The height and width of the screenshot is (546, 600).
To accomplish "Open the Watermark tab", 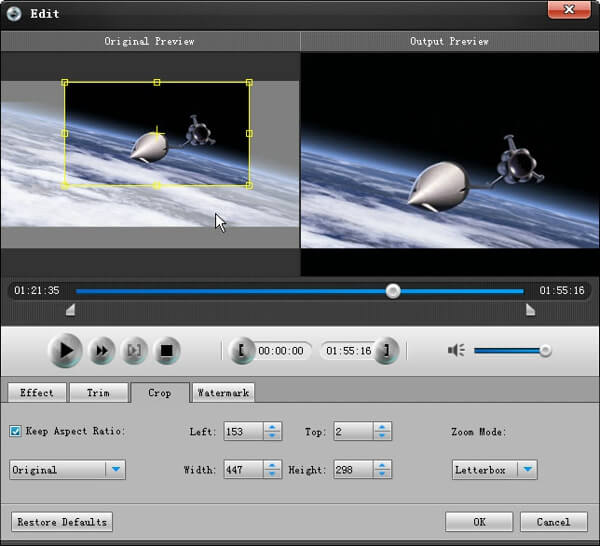I will coord(224,393).
